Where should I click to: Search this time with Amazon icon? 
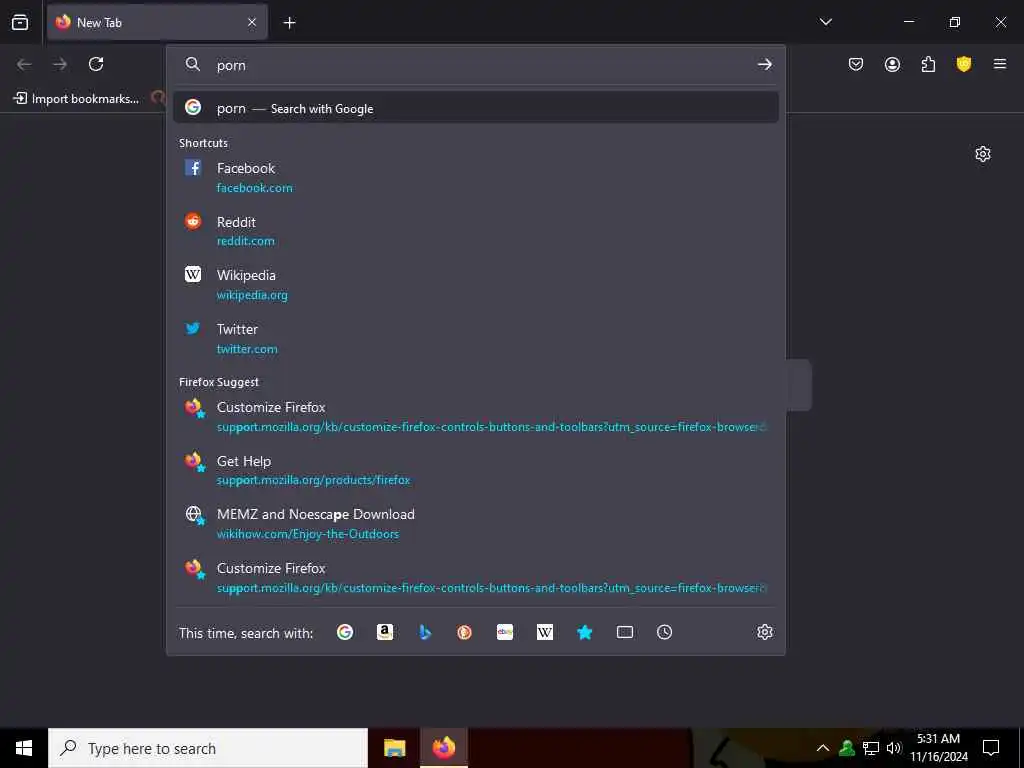click(x=385, y=632)
